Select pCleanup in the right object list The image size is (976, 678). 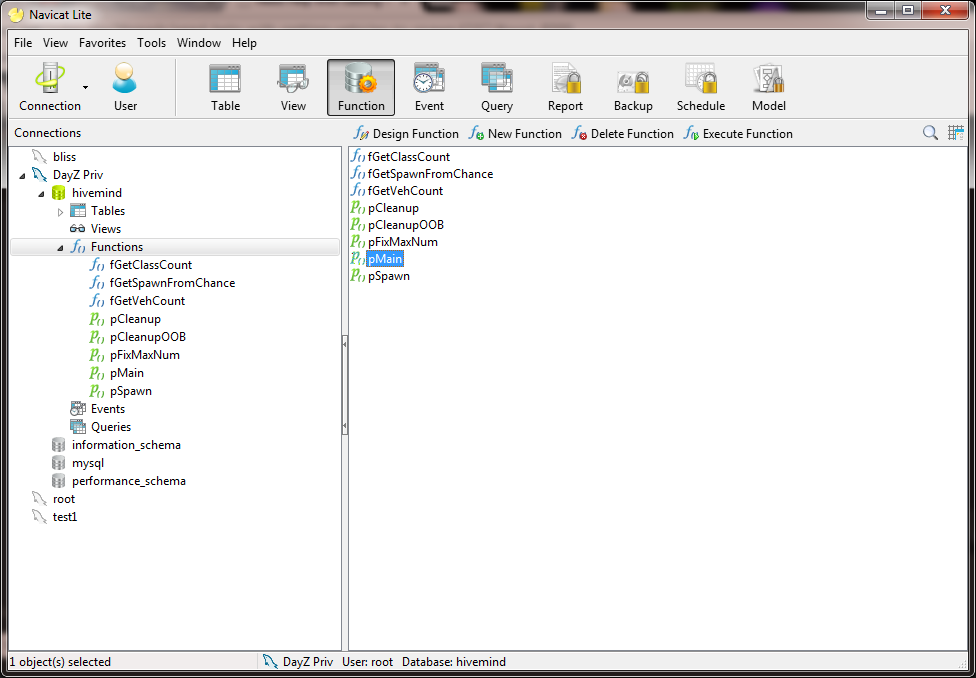[x=393, y=208]
